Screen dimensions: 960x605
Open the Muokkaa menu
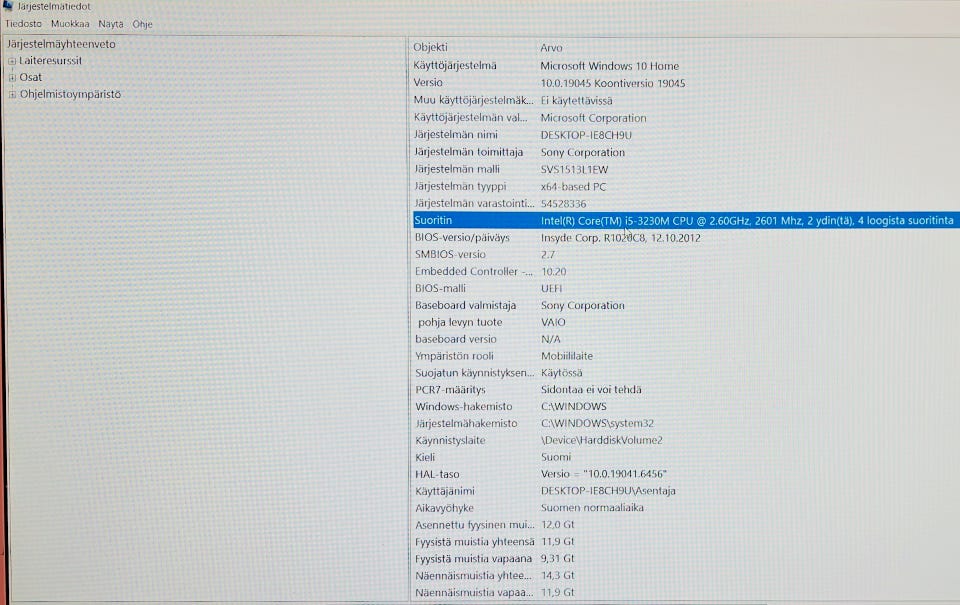click(70, 24)
